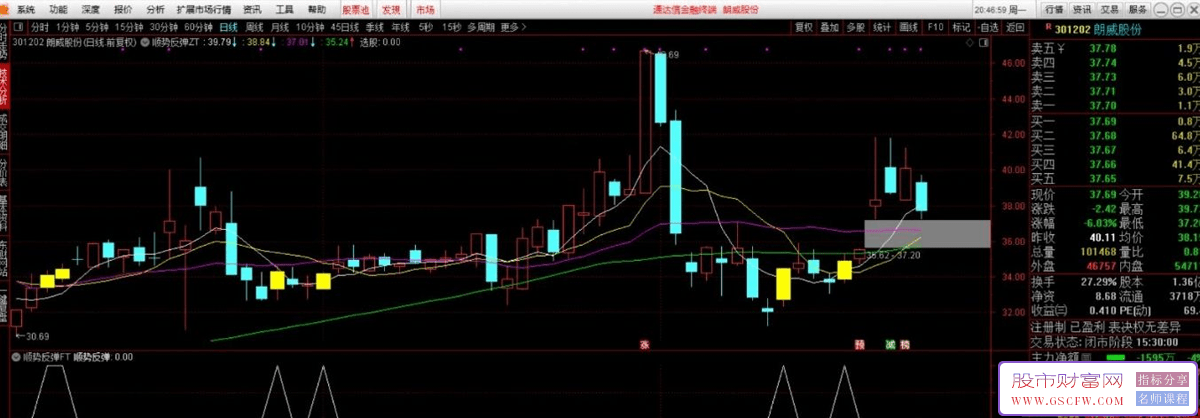Click the 名师课程 button in the banner
This screenshot has width=1200, height=418.
pyautogui.click(x=1162, y=399)
